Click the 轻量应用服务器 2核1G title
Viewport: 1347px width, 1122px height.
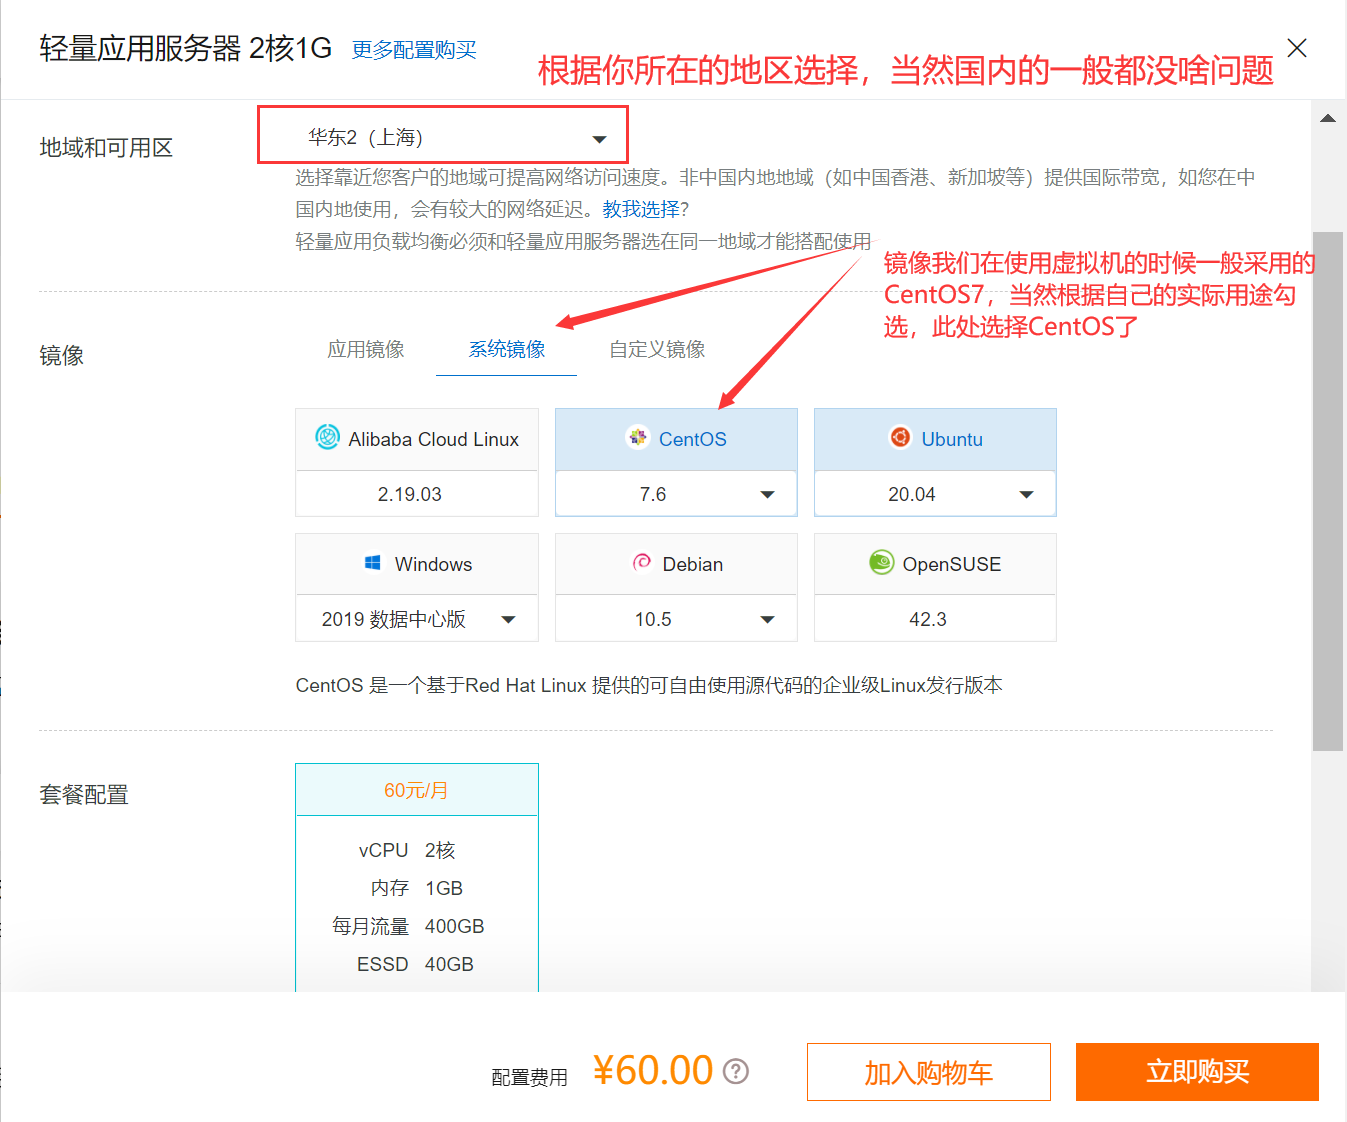click(186, 48)
